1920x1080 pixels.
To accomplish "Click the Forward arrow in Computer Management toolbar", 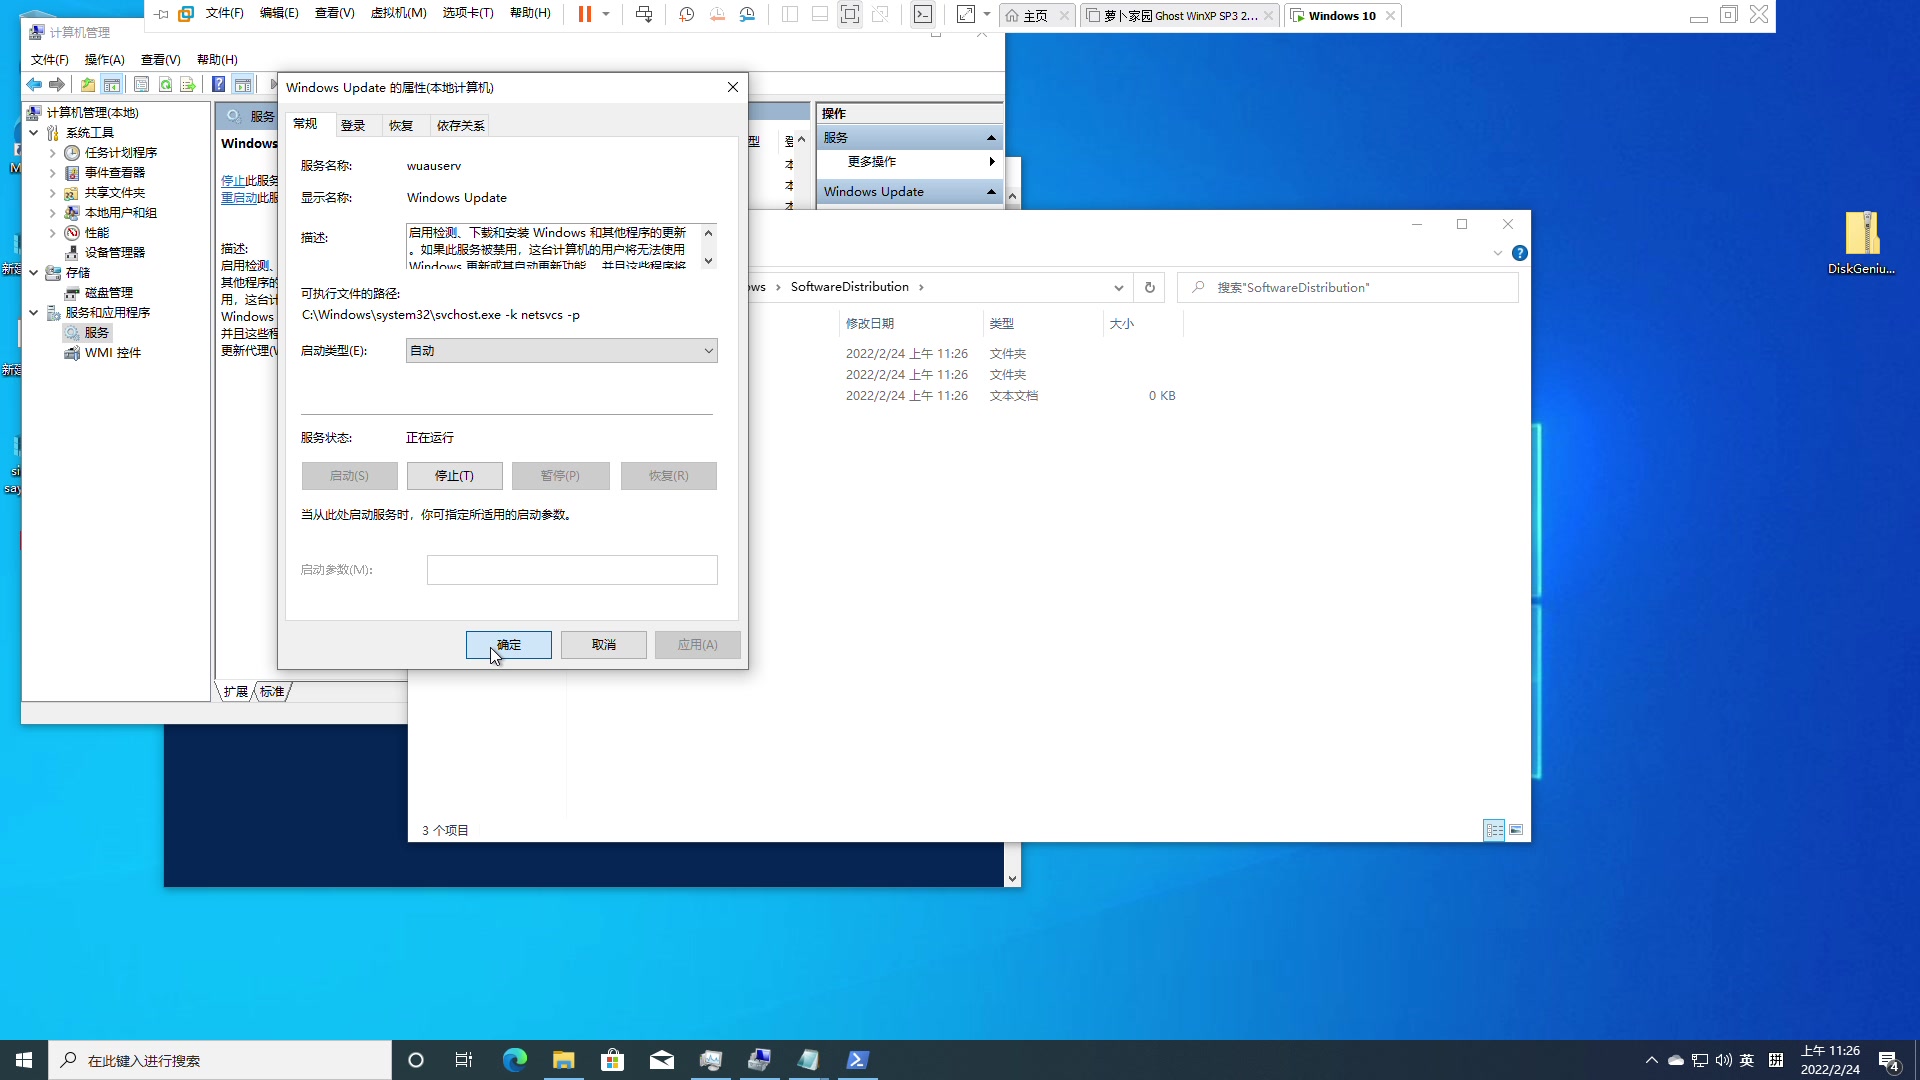I will 57,85.
